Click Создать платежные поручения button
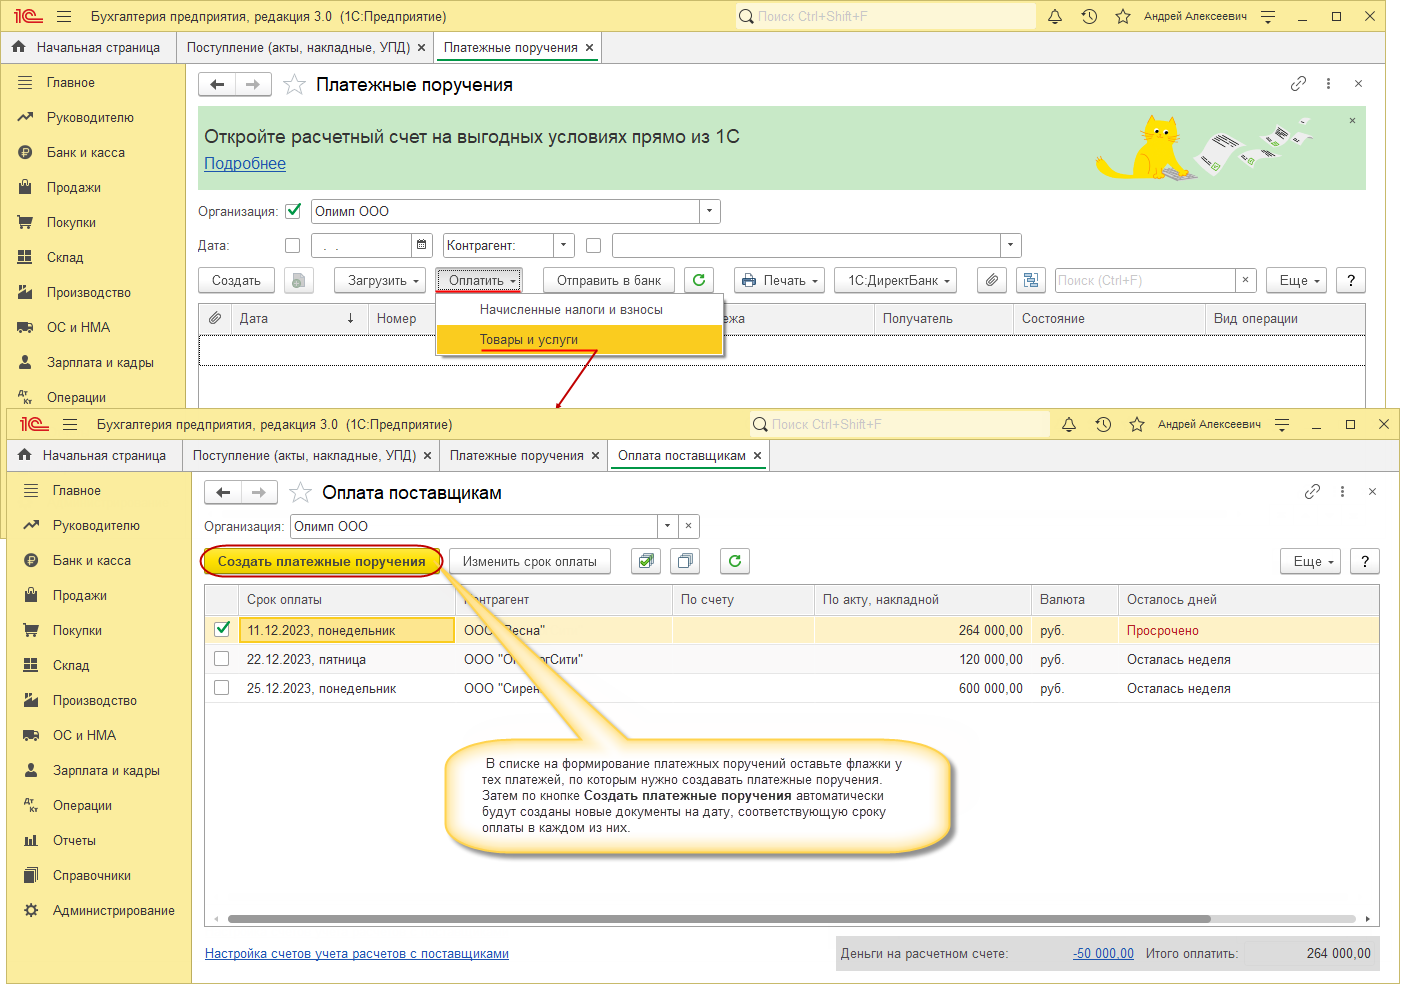This screenshot has height=986, width=1401. 322,561
